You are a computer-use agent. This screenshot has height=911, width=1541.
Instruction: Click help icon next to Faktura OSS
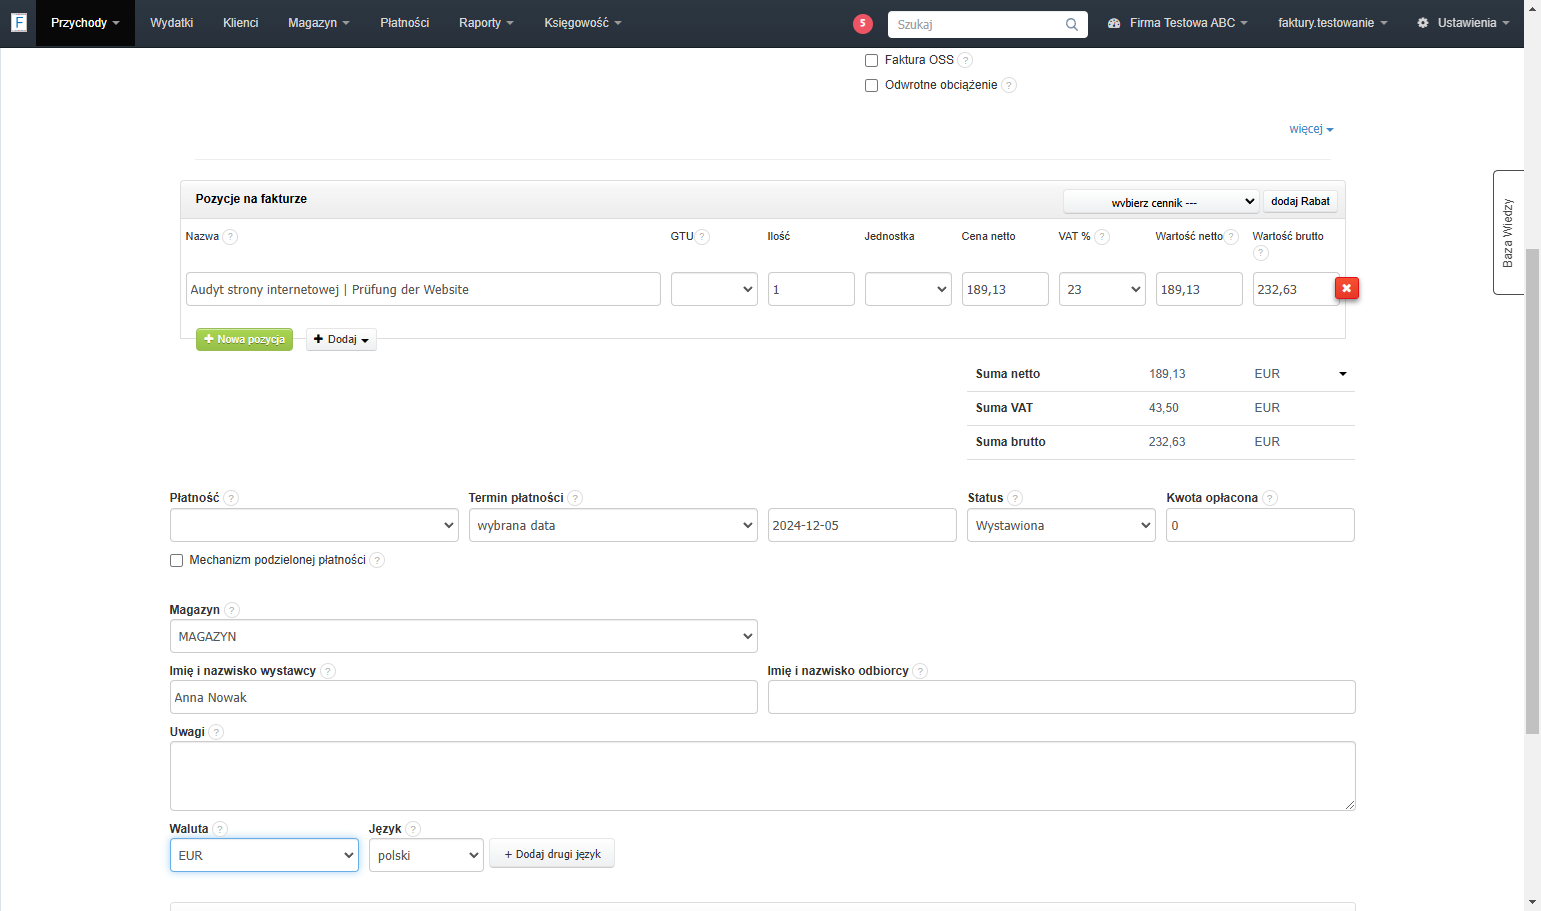(x=965, y=60)
